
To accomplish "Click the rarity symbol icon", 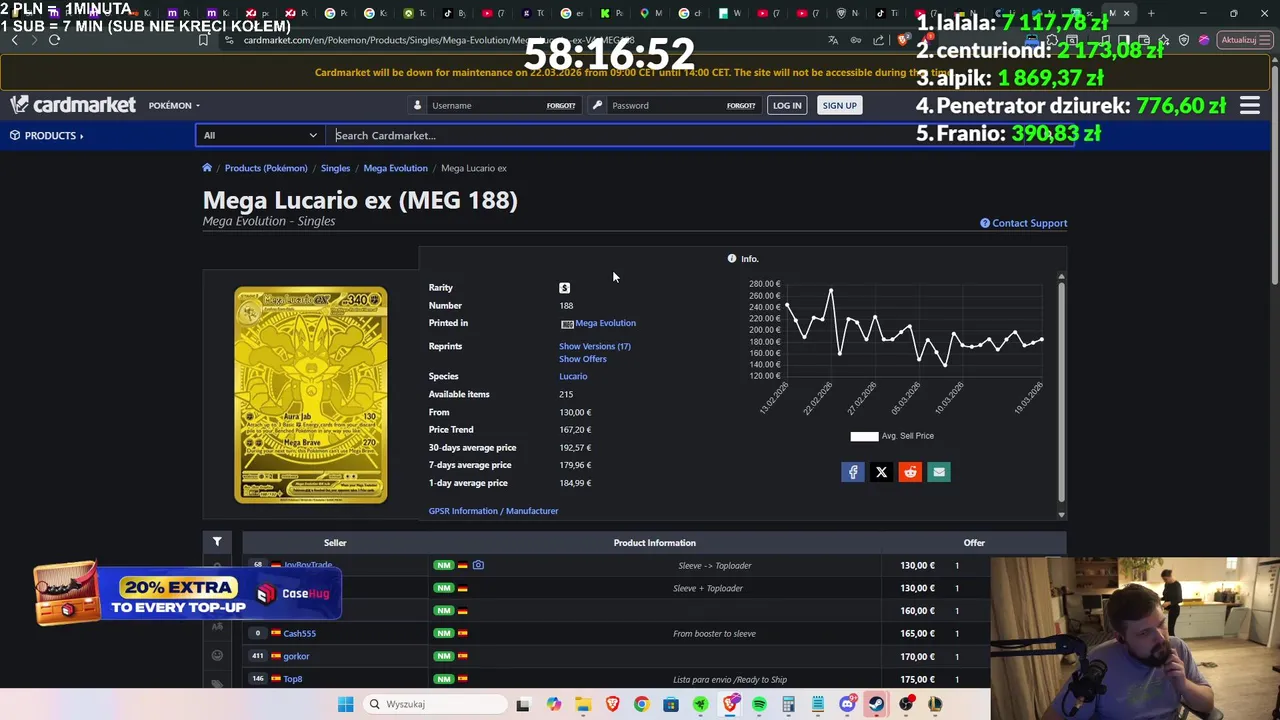I will click(564, 288).
